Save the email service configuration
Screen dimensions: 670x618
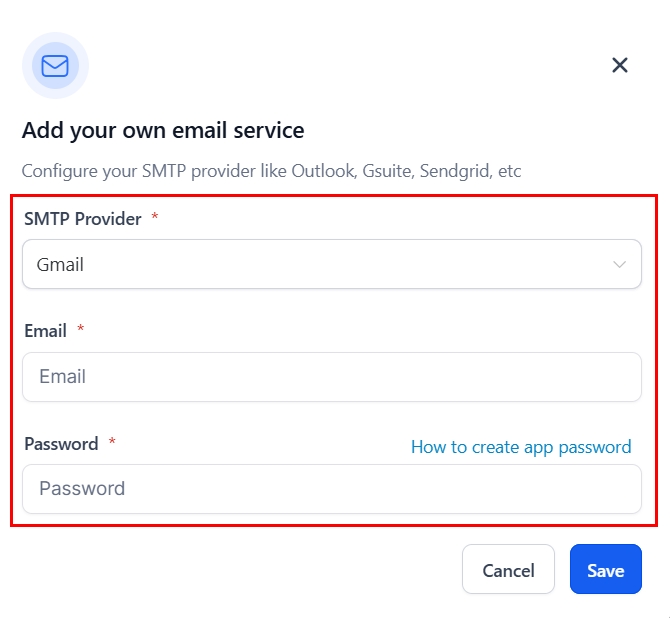tap(605, 570)
